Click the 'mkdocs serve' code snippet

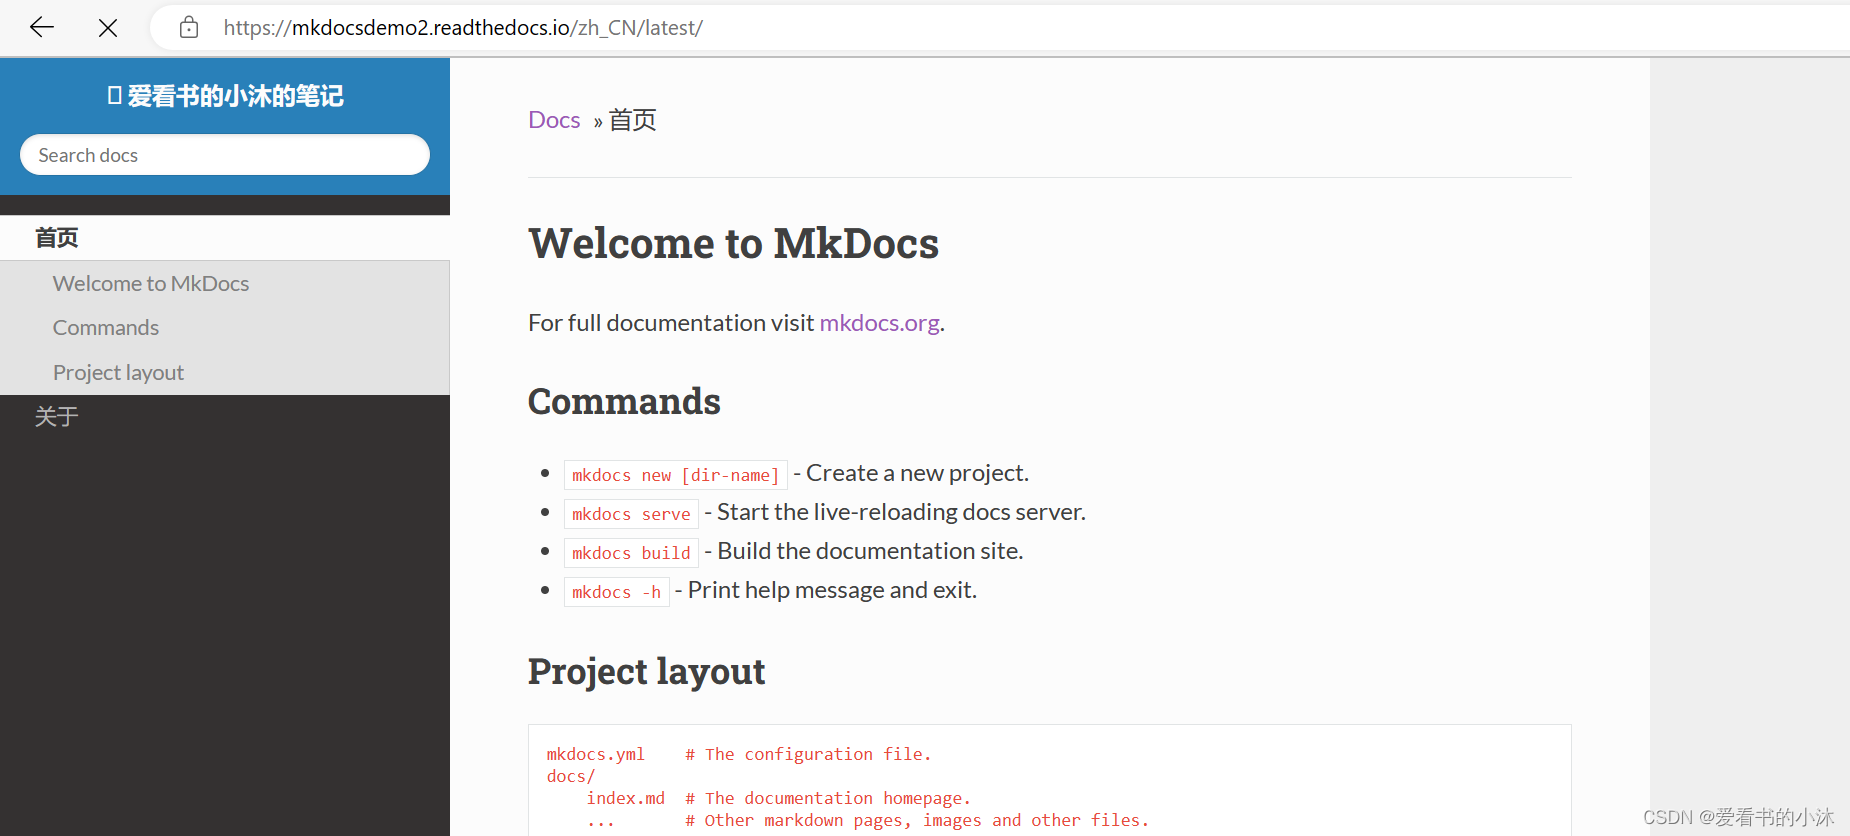coord(631,514)
